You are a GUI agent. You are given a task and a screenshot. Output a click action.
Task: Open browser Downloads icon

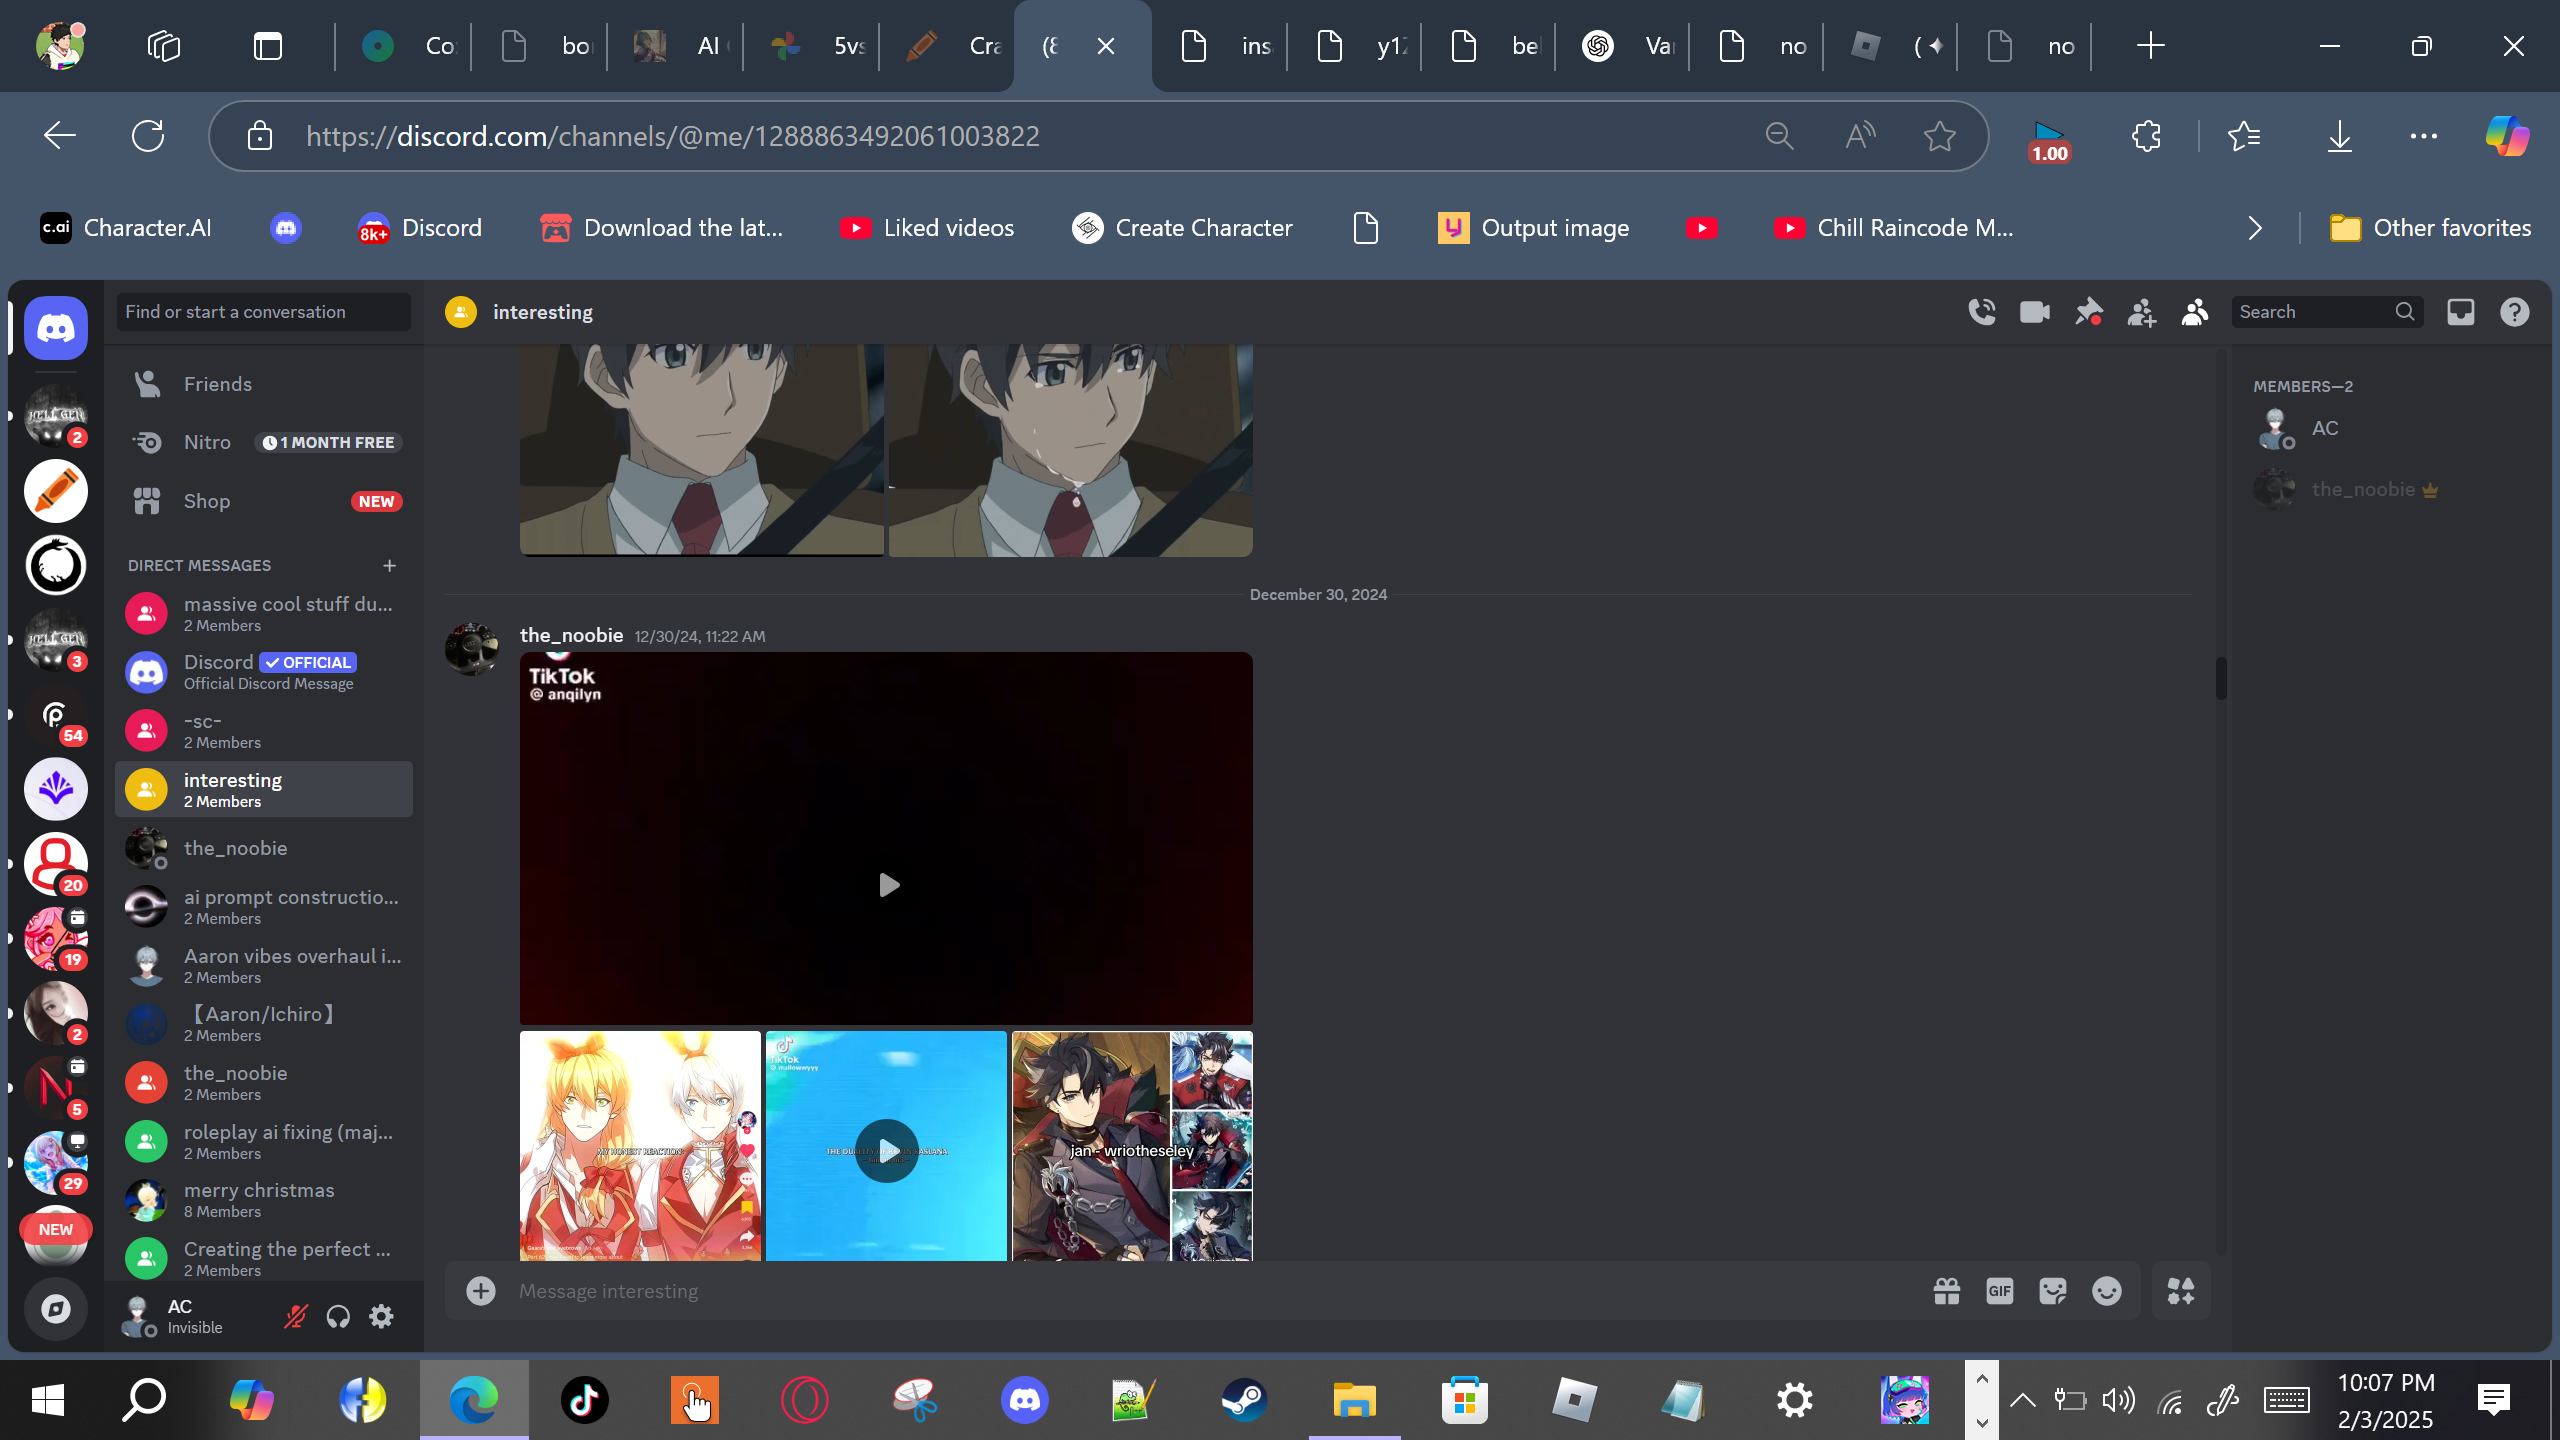point(2340,136)
